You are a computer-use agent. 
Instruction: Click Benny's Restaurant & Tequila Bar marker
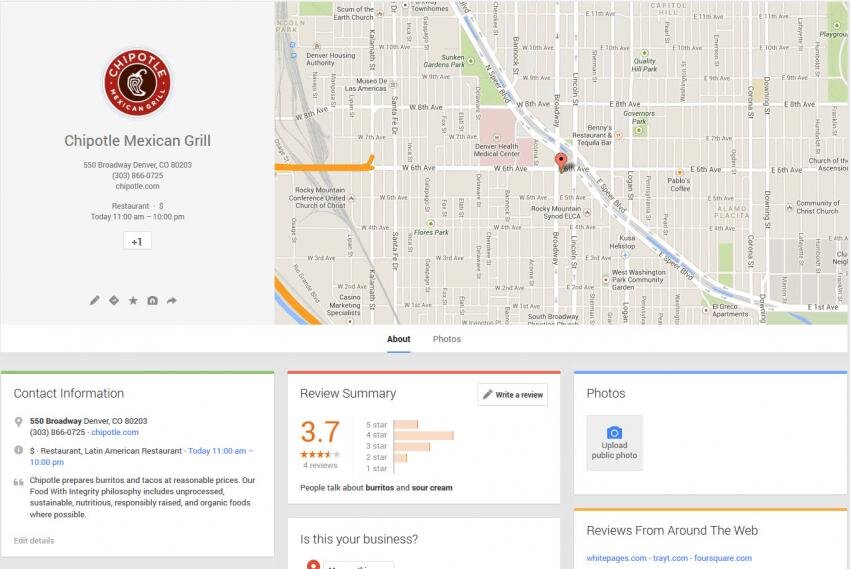click(617, 135)
